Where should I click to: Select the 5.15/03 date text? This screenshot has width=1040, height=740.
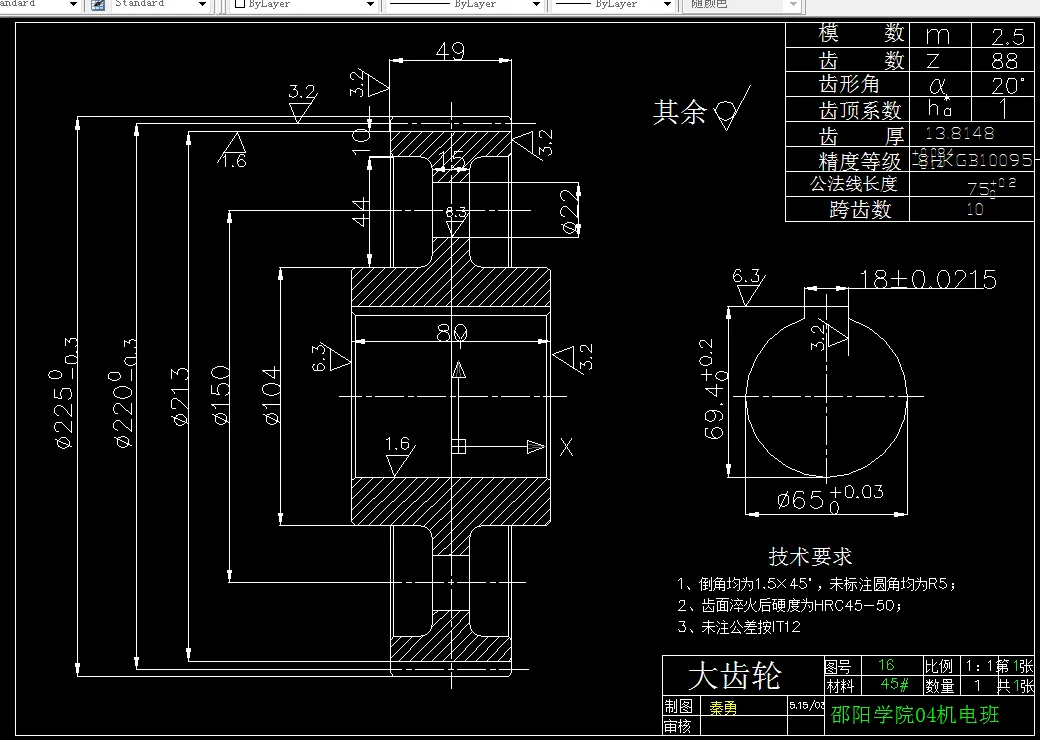tap(807, 705)
